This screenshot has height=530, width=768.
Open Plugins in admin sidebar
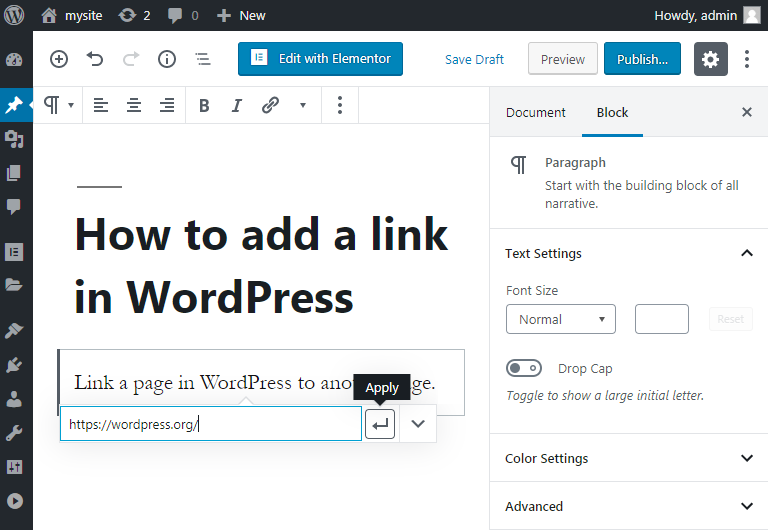point(14,365)
